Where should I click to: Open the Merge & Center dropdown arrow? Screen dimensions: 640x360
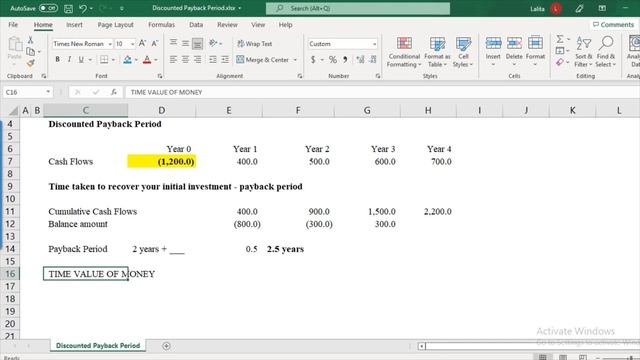pyautogui.click(x=295, y=60)
